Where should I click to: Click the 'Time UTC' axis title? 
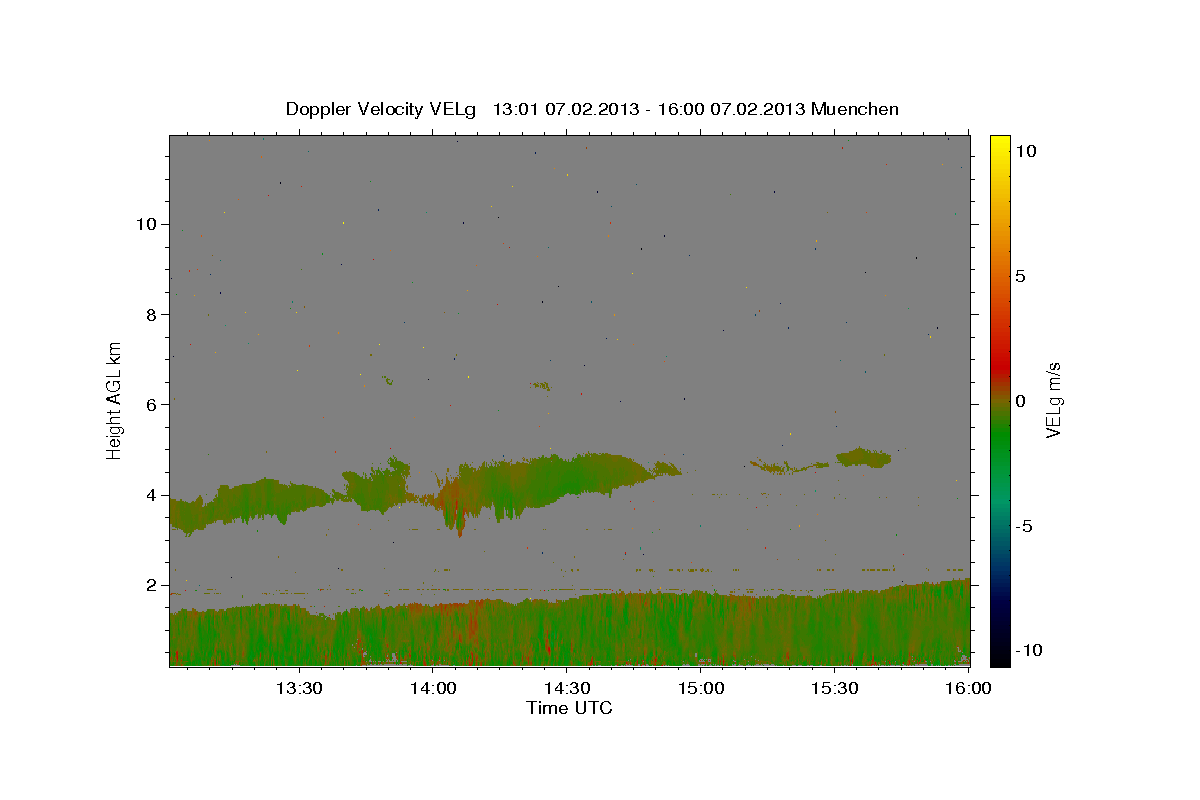point(569,708)
